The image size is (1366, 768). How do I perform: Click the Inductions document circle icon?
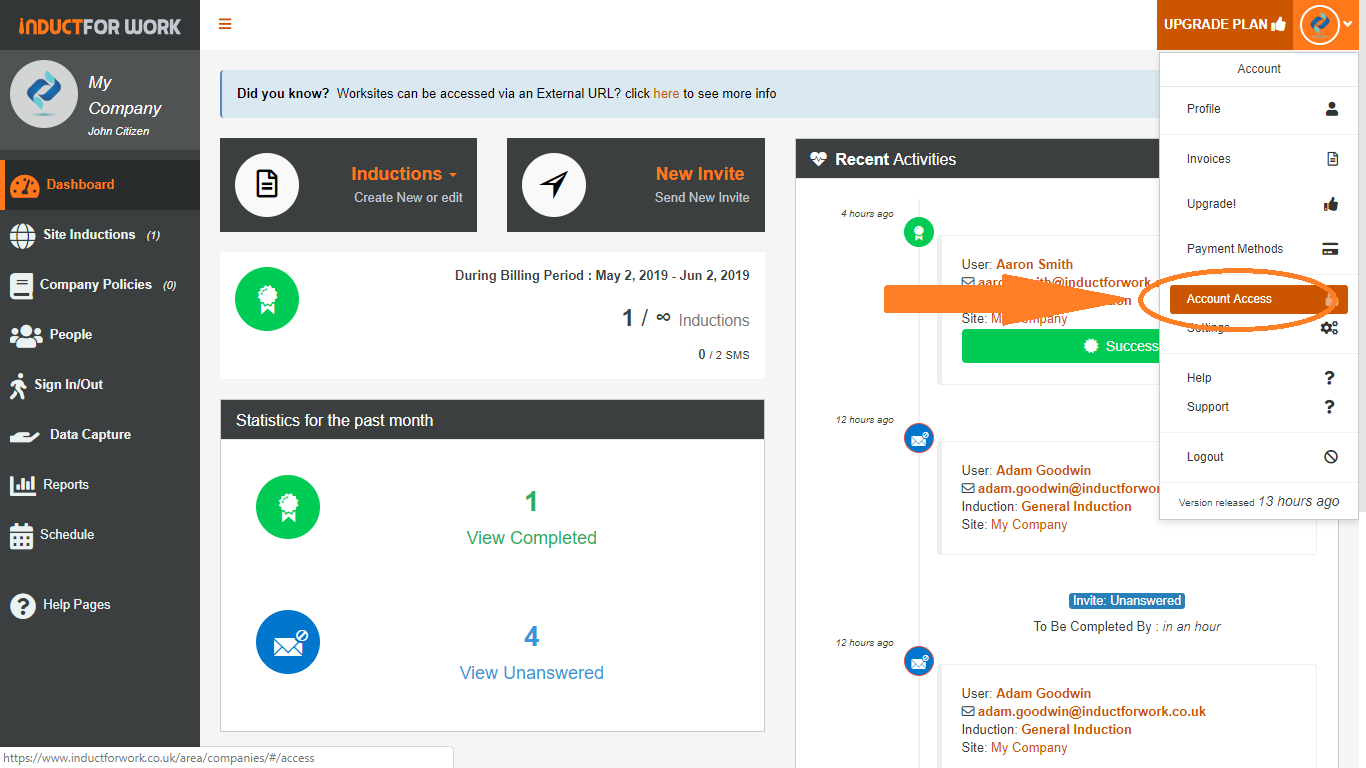click(x=267, y=185)
